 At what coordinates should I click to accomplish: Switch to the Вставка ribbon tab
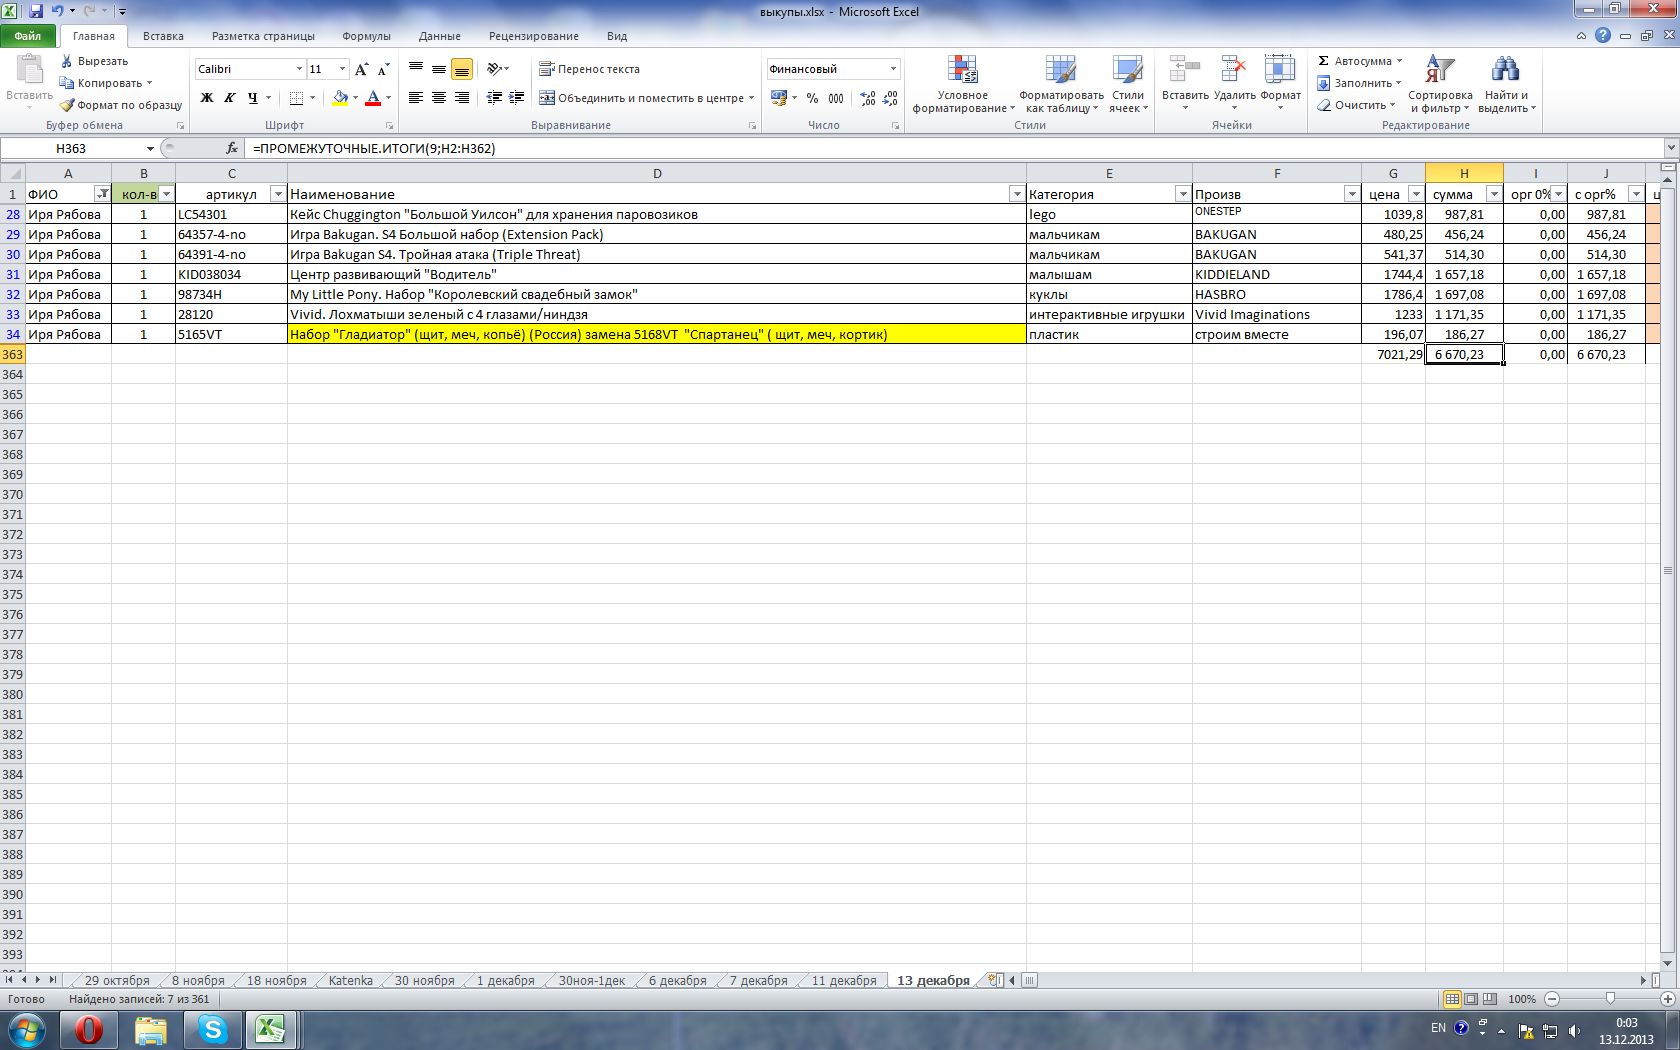[163, 36]
